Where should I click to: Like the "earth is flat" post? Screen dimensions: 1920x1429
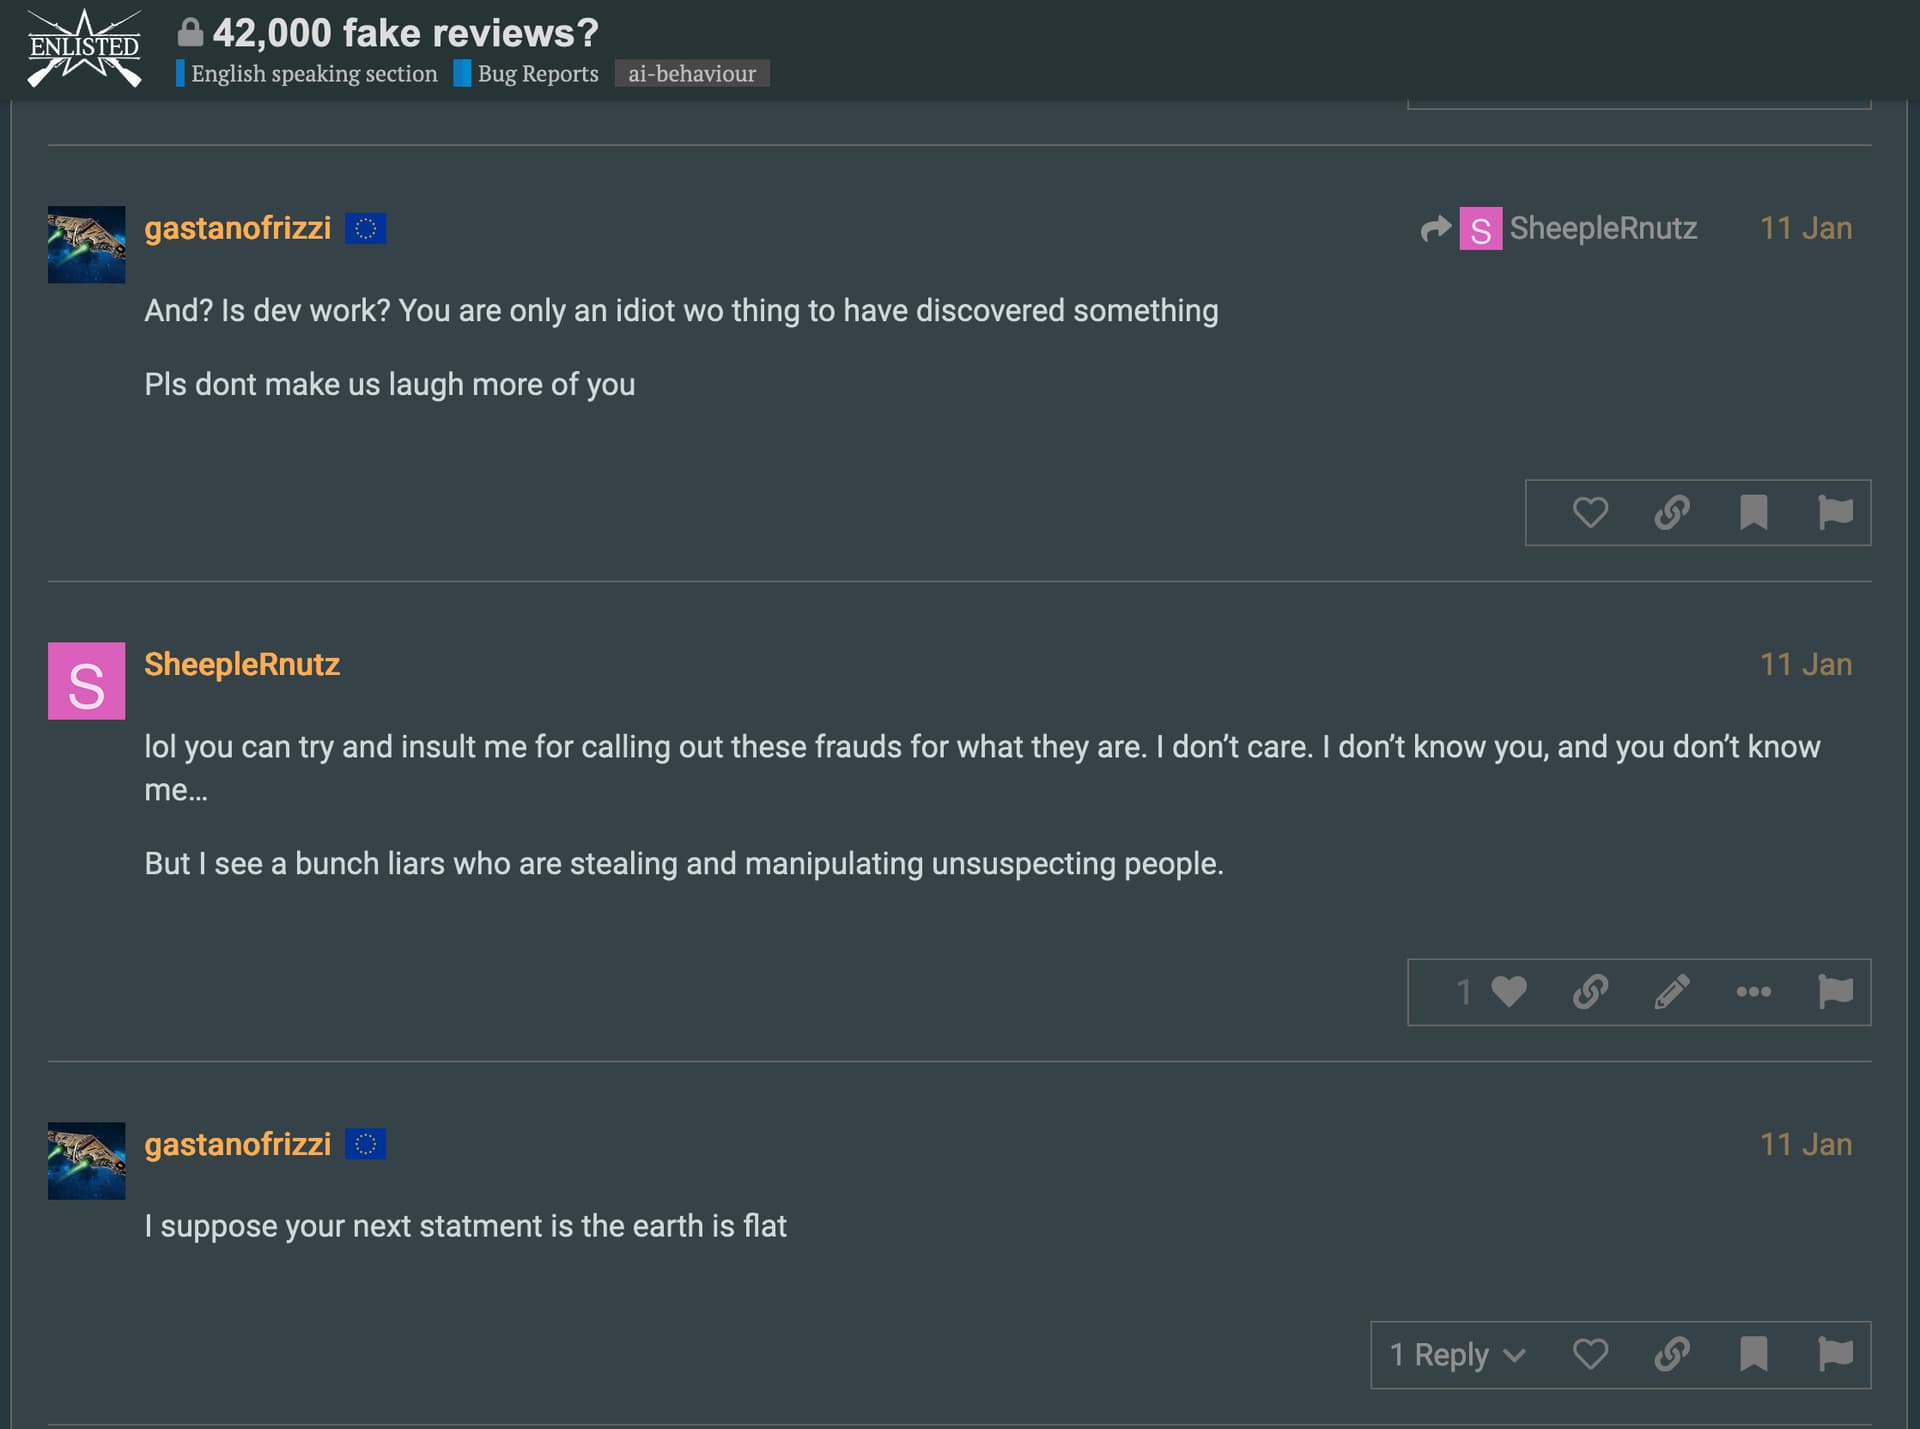1590,1355
